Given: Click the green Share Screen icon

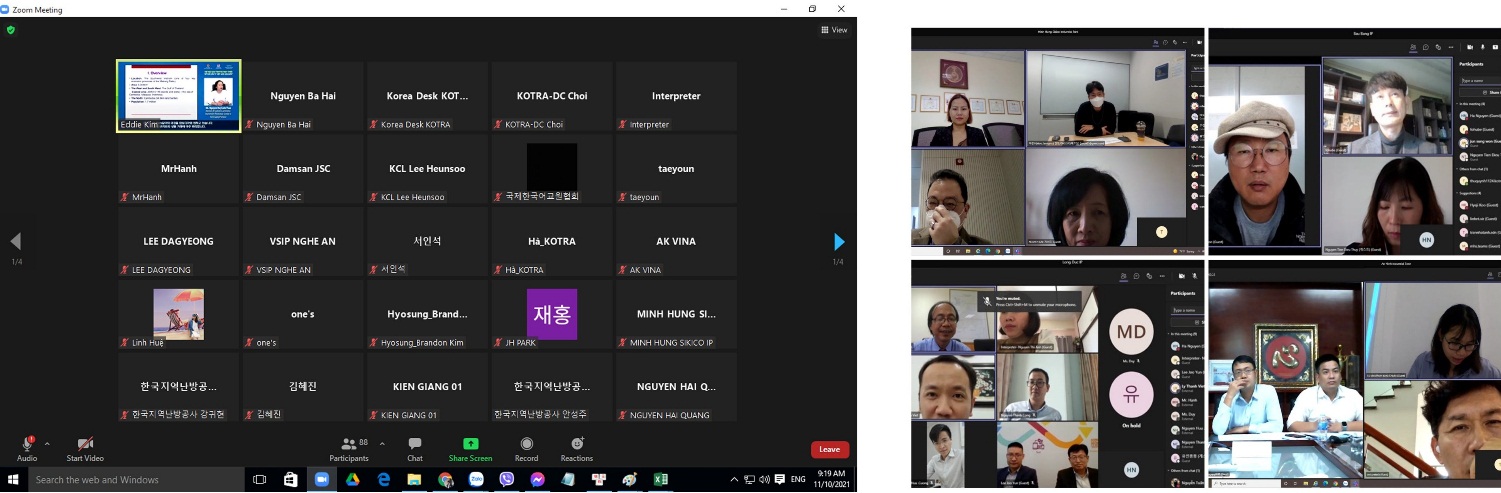Looking at the screenshot, I should (x=470, y=444).
